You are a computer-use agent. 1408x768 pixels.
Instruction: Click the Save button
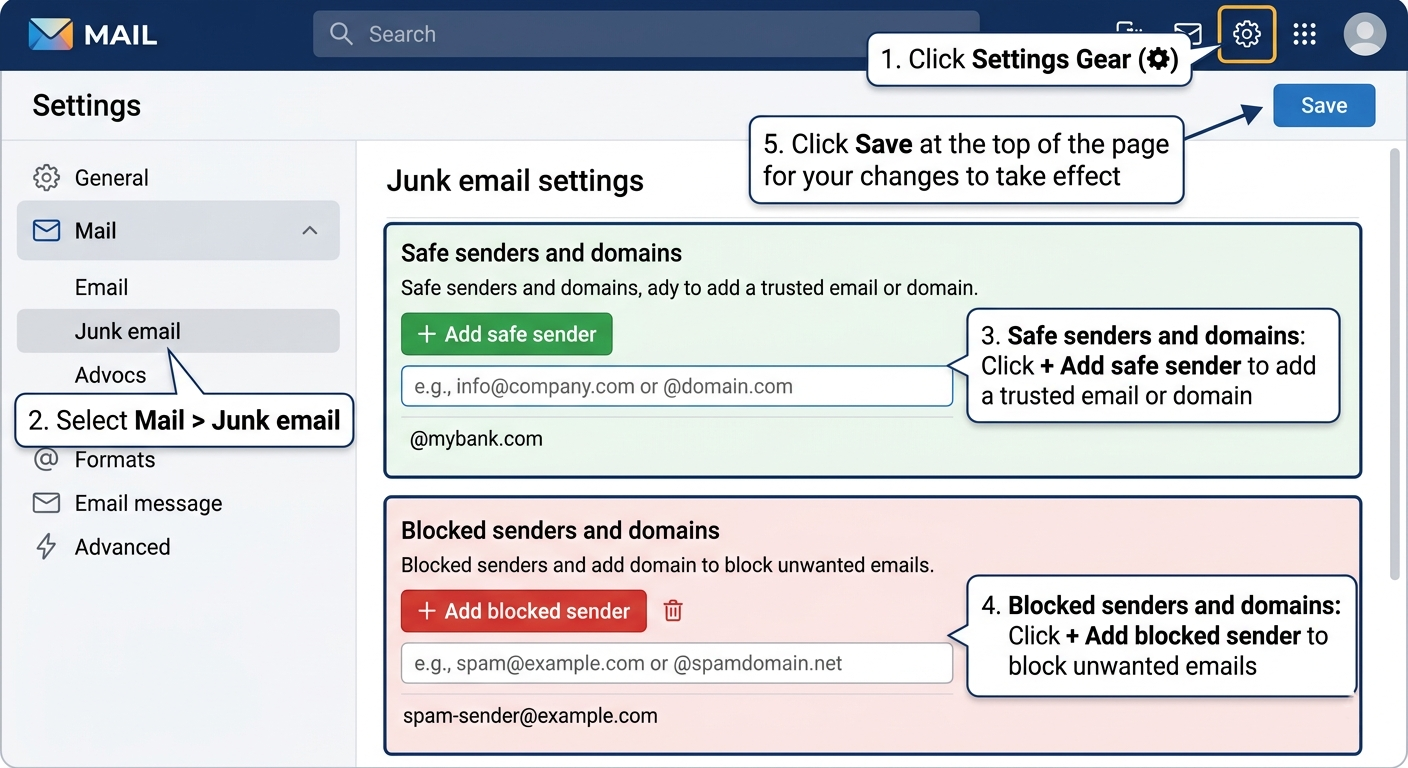click(1323, 105)
